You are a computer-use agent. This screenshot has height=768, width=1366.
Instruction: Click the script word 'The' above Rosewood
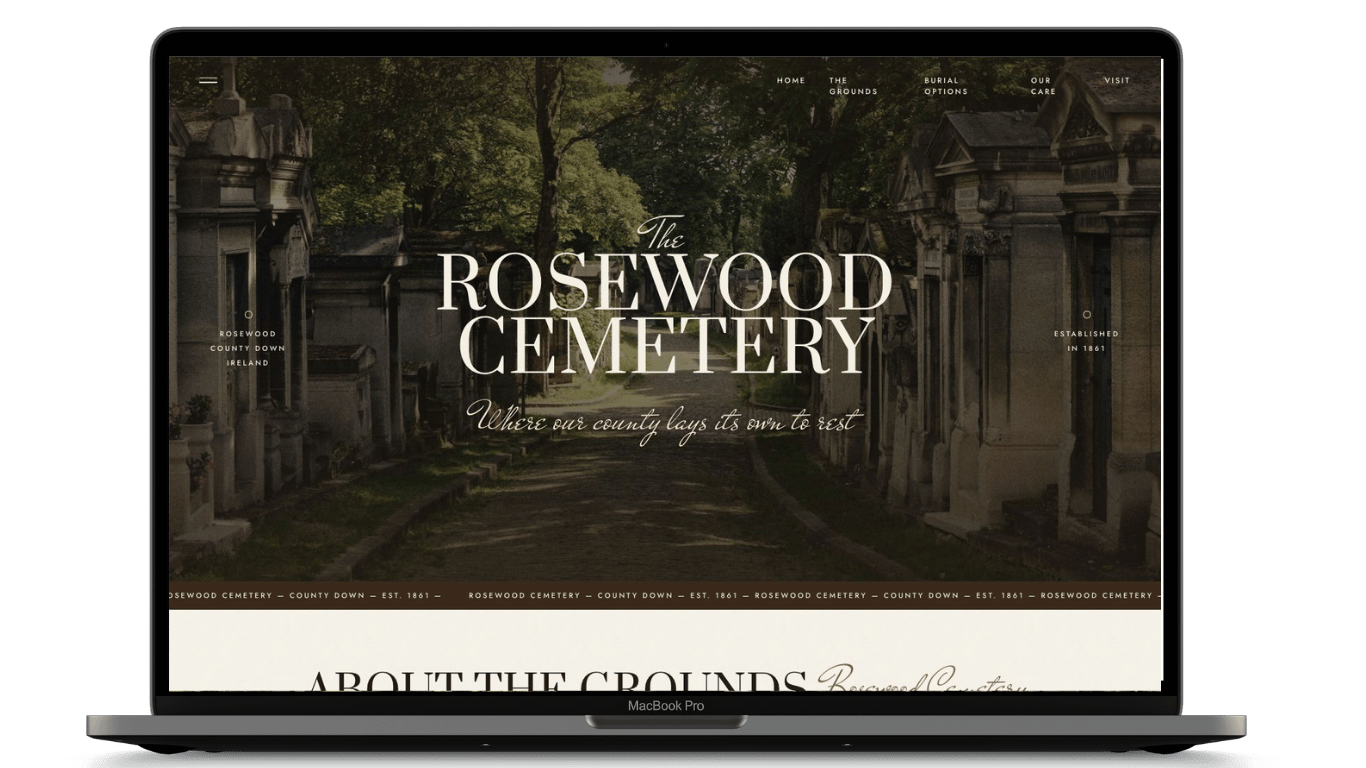coord(661,233)
